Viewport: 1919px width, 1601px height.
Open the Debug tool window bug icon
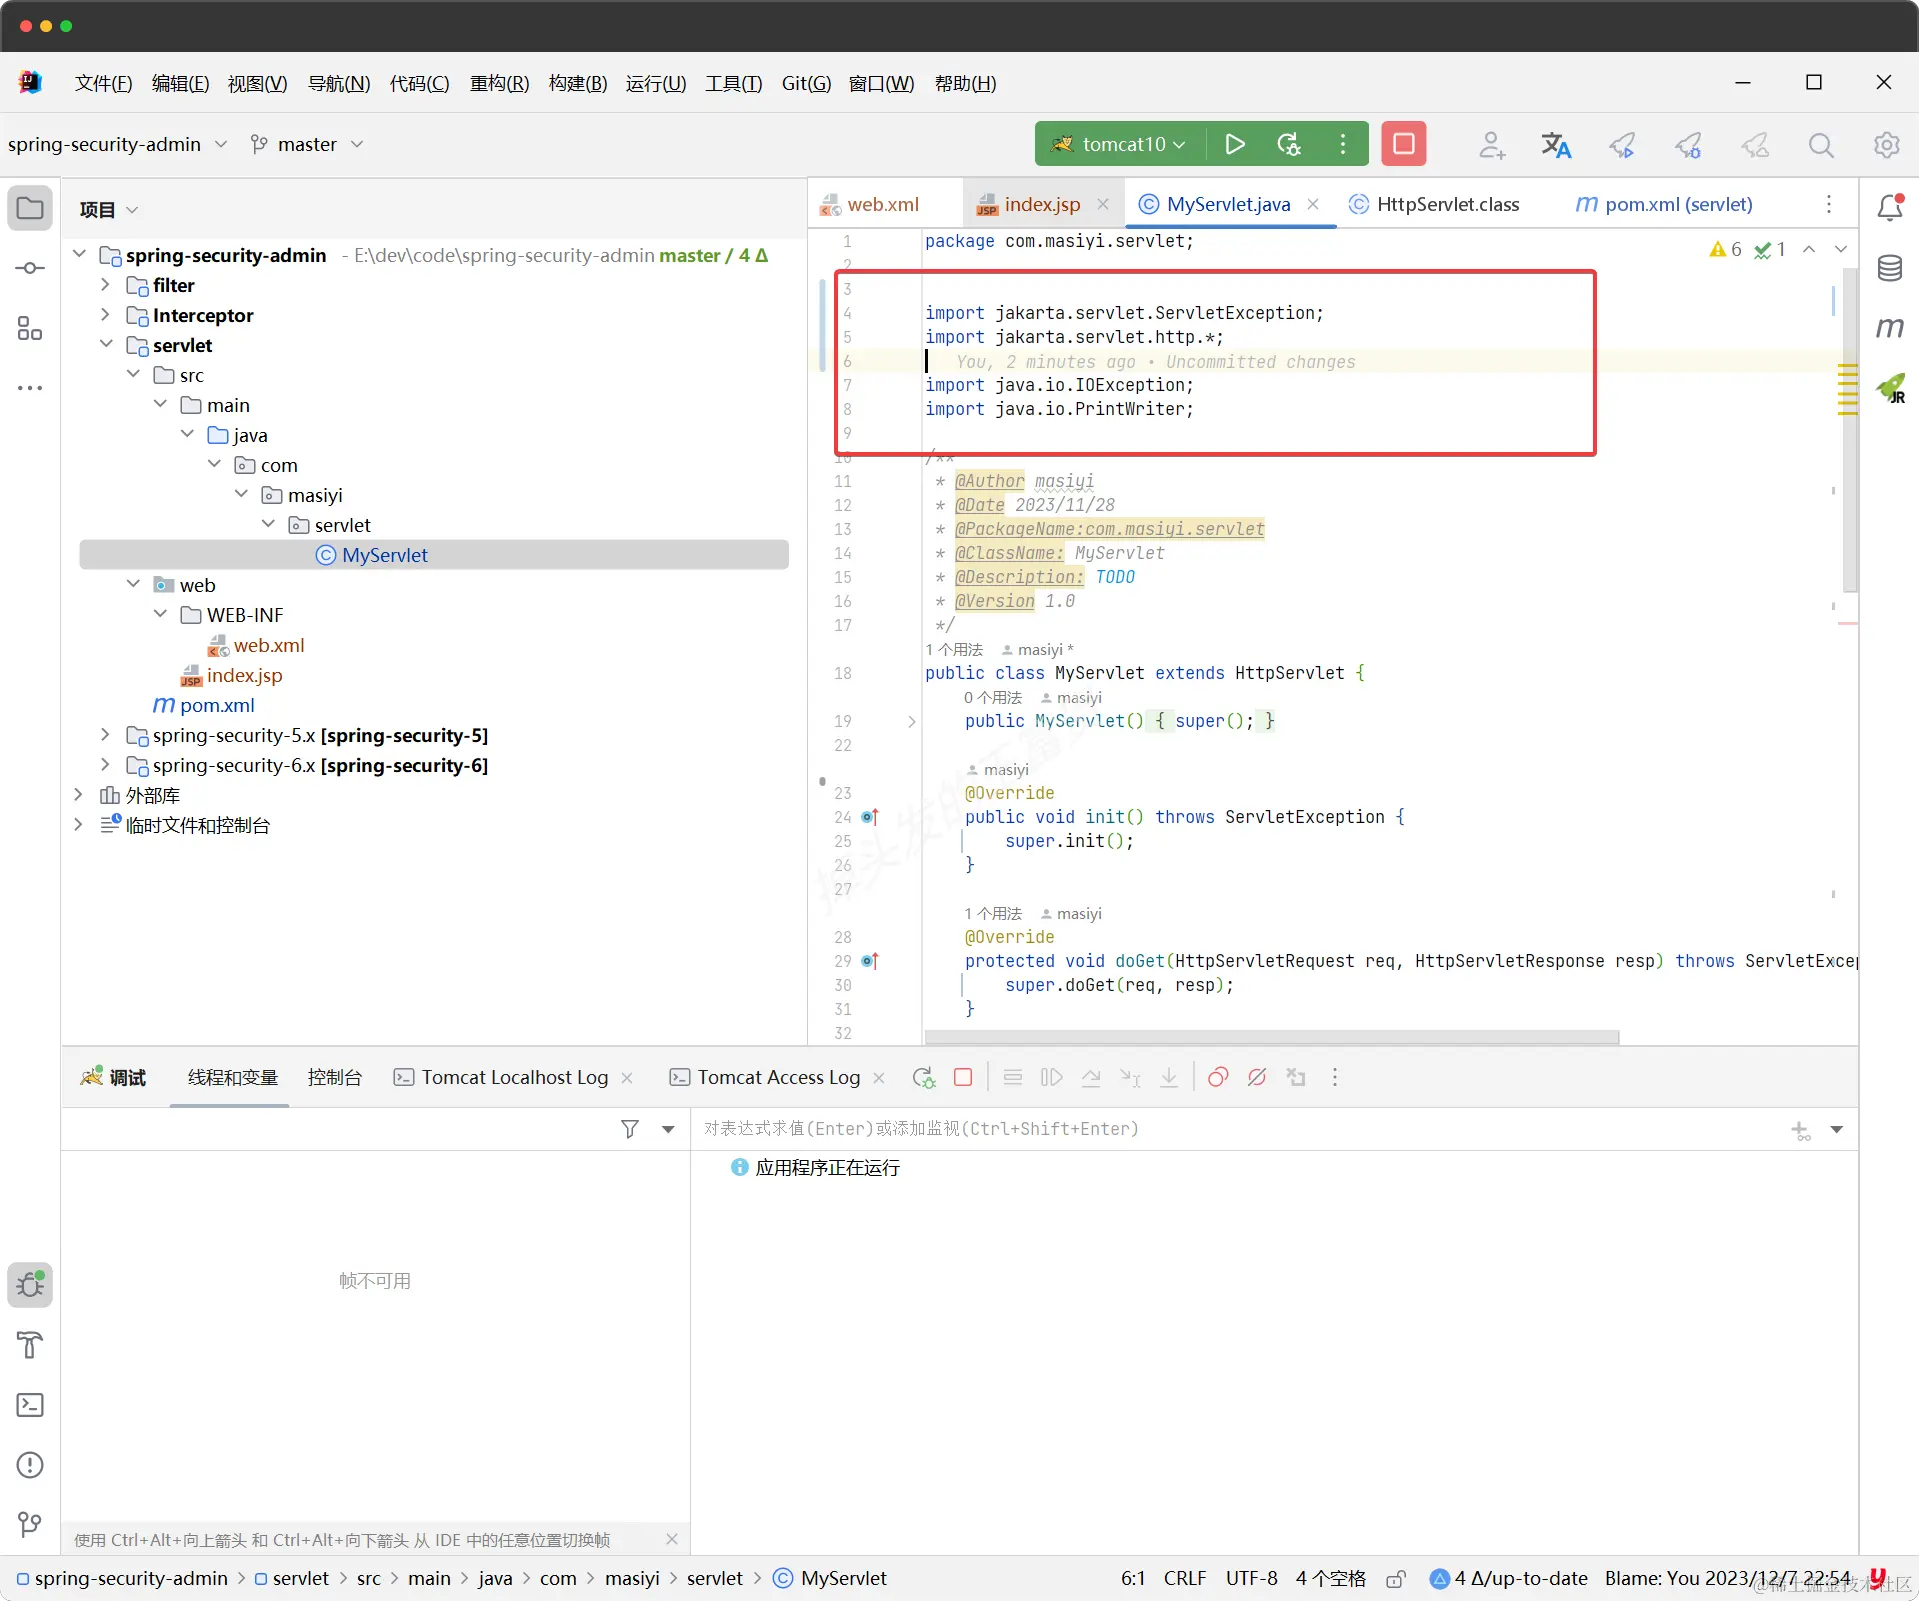pos(30,1285)
